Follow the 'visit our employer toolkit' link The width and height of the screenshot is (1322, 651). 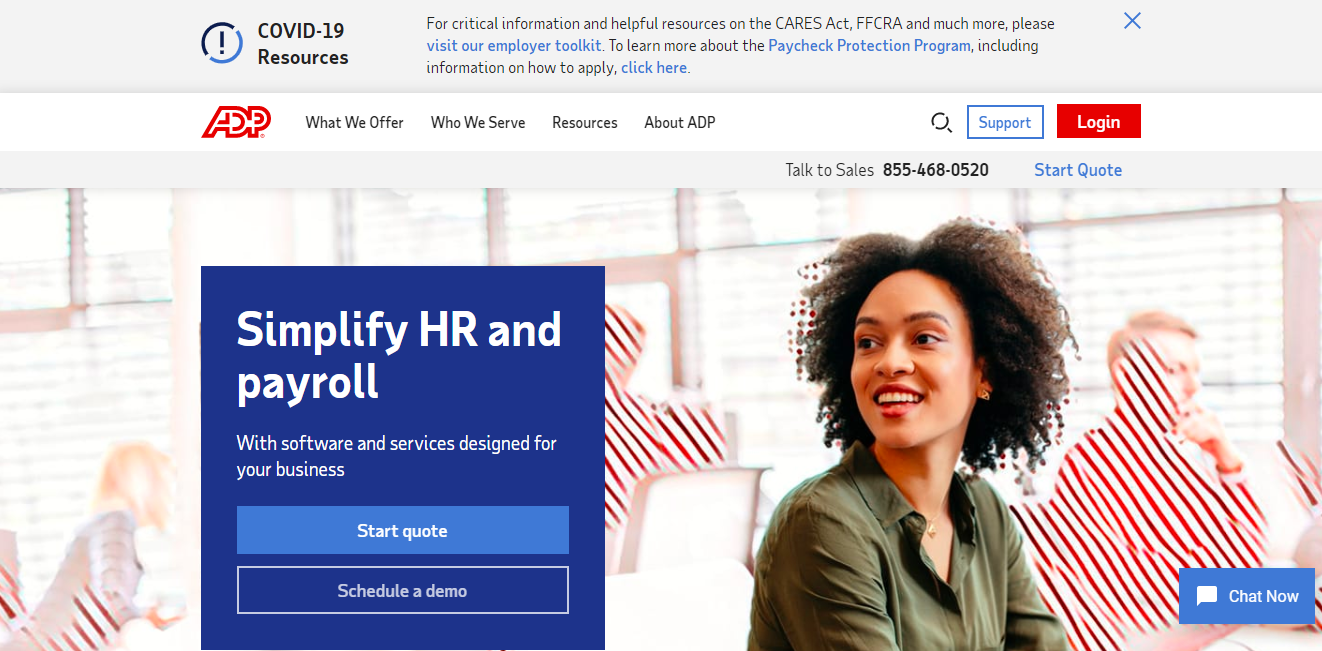[514, 45]
